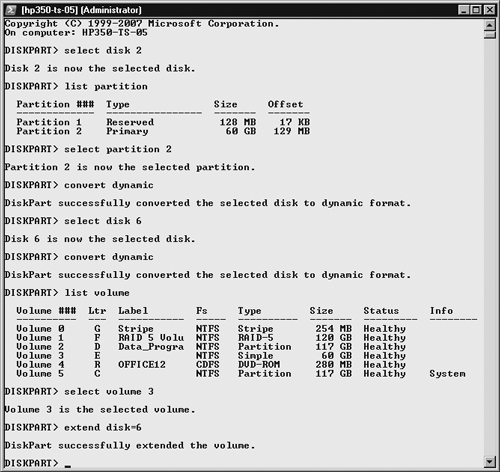Click the 'RAID-5' volume type
This screenshot has width=500, height=472.
(x=255, y=338)
